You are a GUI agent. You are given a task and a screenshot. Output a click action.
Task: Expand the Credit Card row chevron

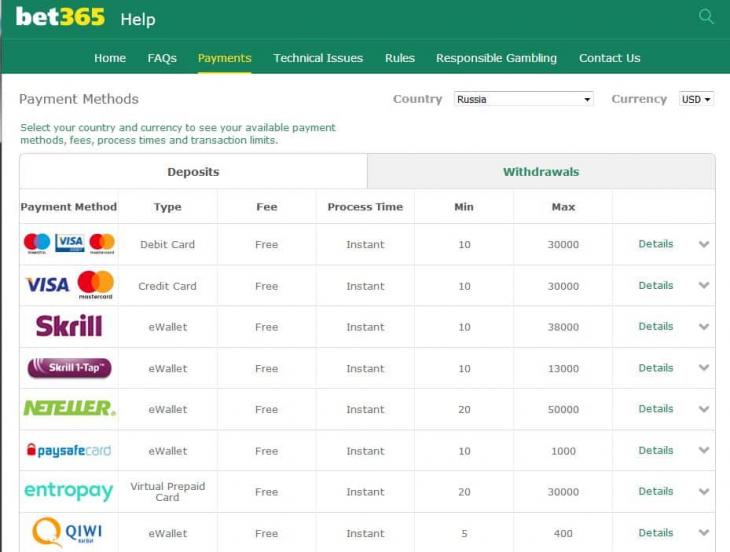pyautogui.click(x=704, y=285)
